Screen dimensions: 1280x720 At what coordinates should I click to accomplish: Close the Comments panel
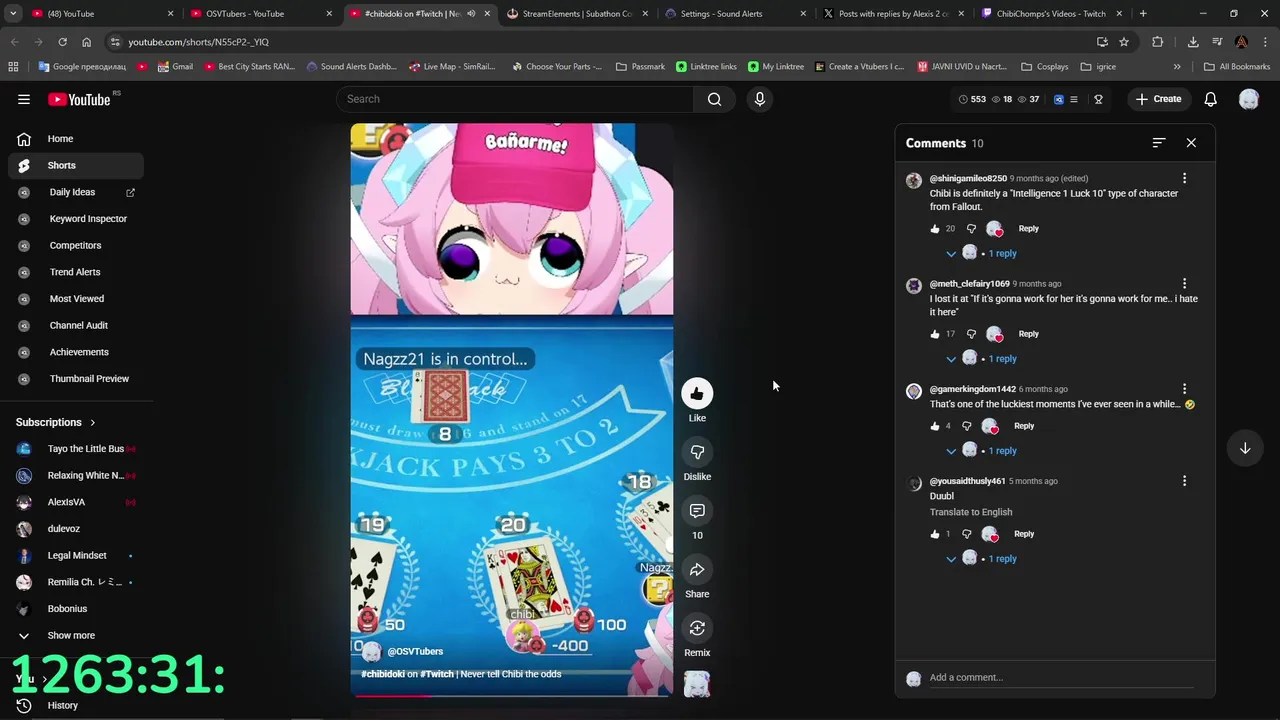click(1191, 143)
